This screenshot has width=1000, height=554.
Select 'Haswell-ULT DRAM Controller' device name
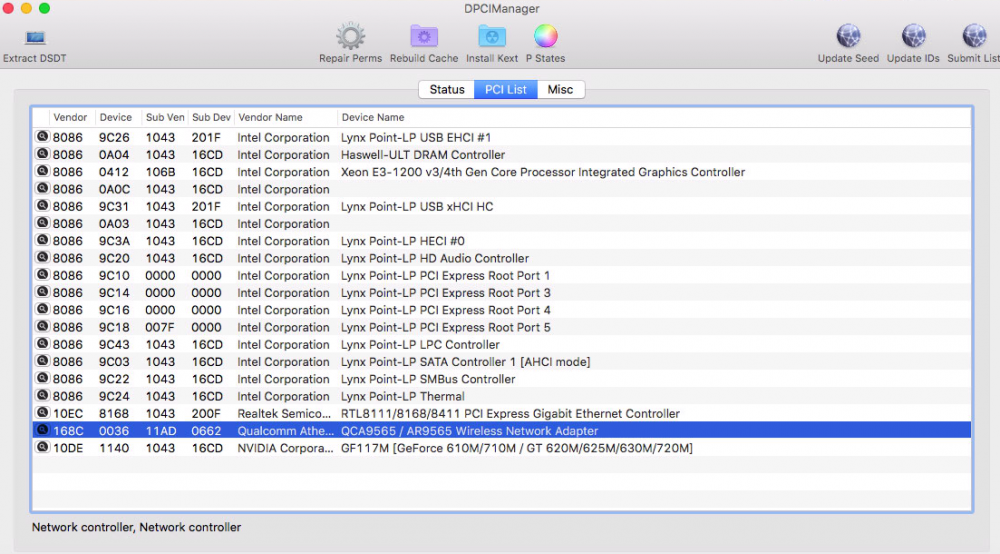point(423,155)
